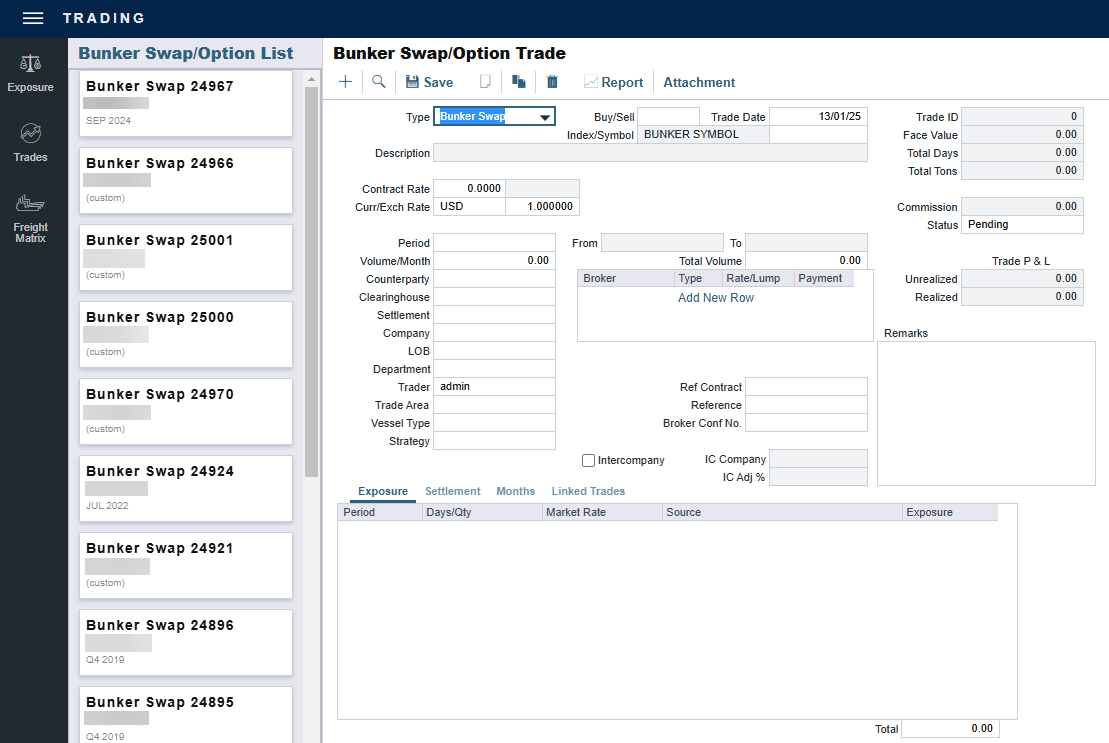This screenshot has width=1109, height=743.
Task: Go to Trades in sidebar
Action: (x=30, y=143)
